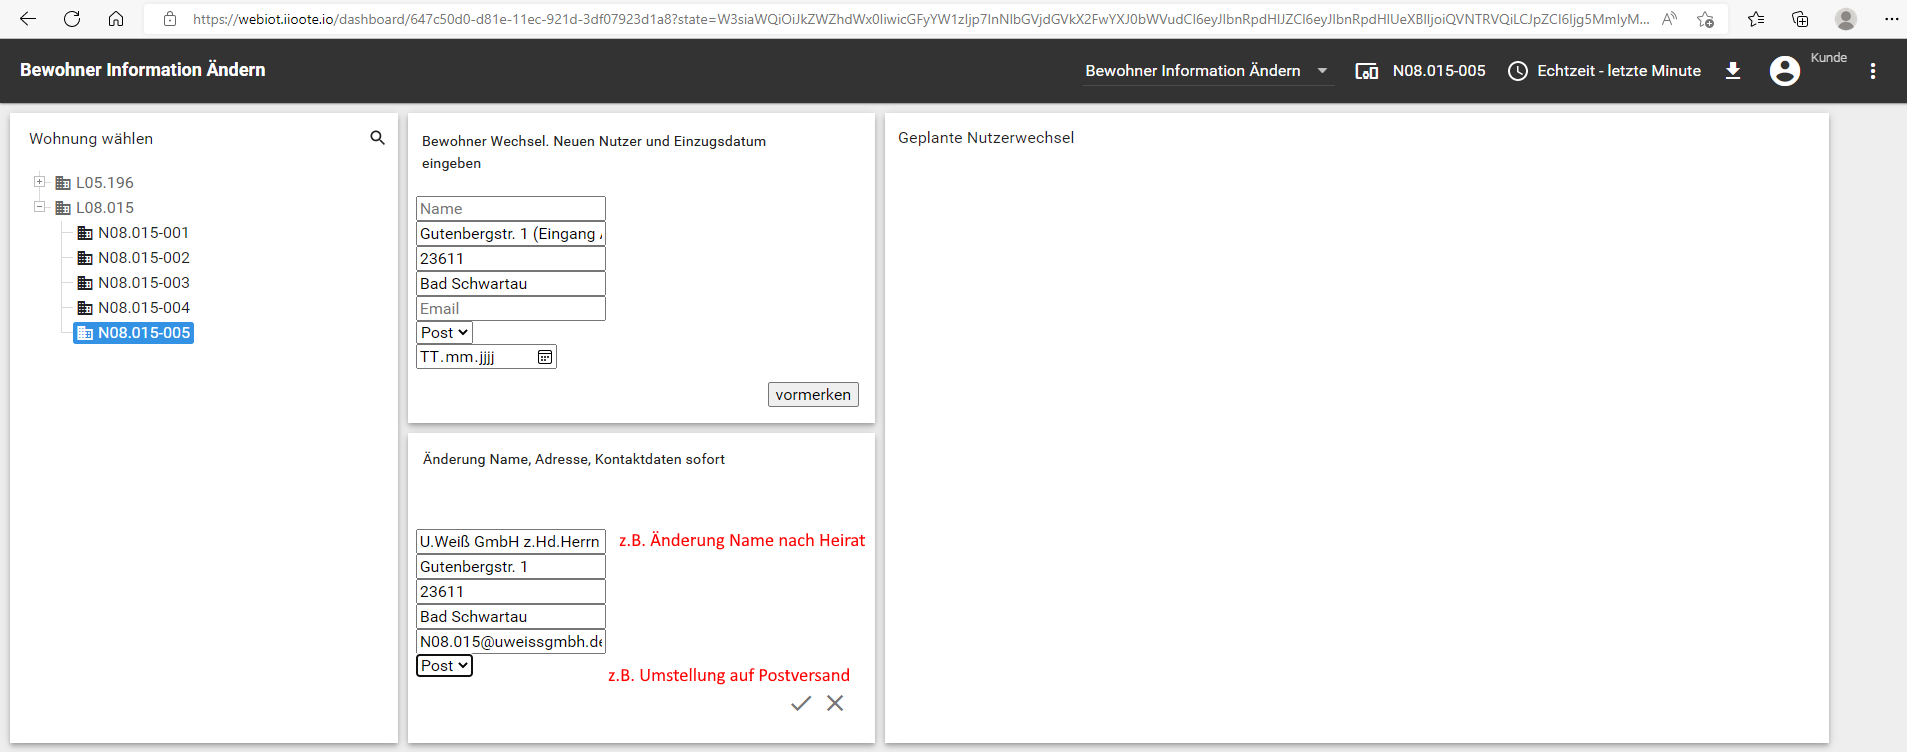The width and height of the screenshot is (1907, 752).
Task: Click lower 23611 postcode field
Action: point(511,592)
